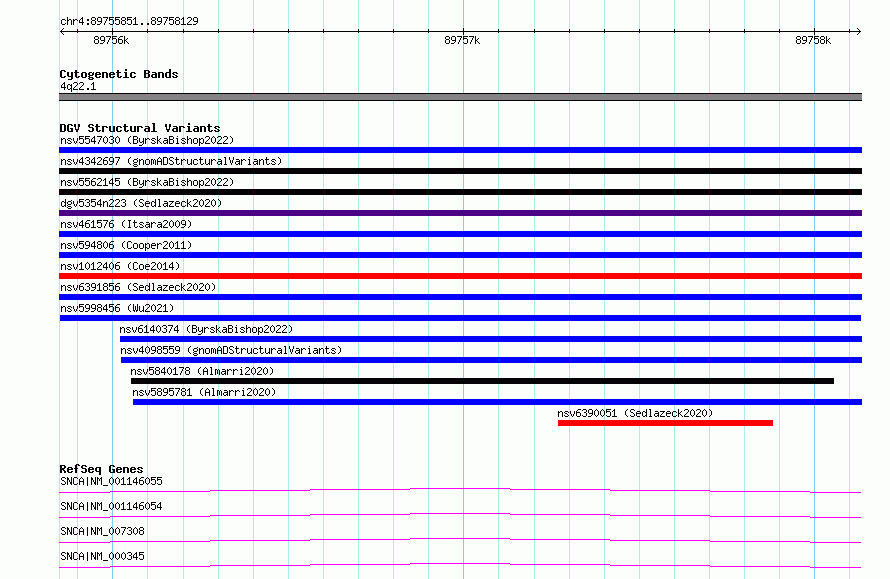Click the black bar for nsv5562145

[x=460, y=192]
